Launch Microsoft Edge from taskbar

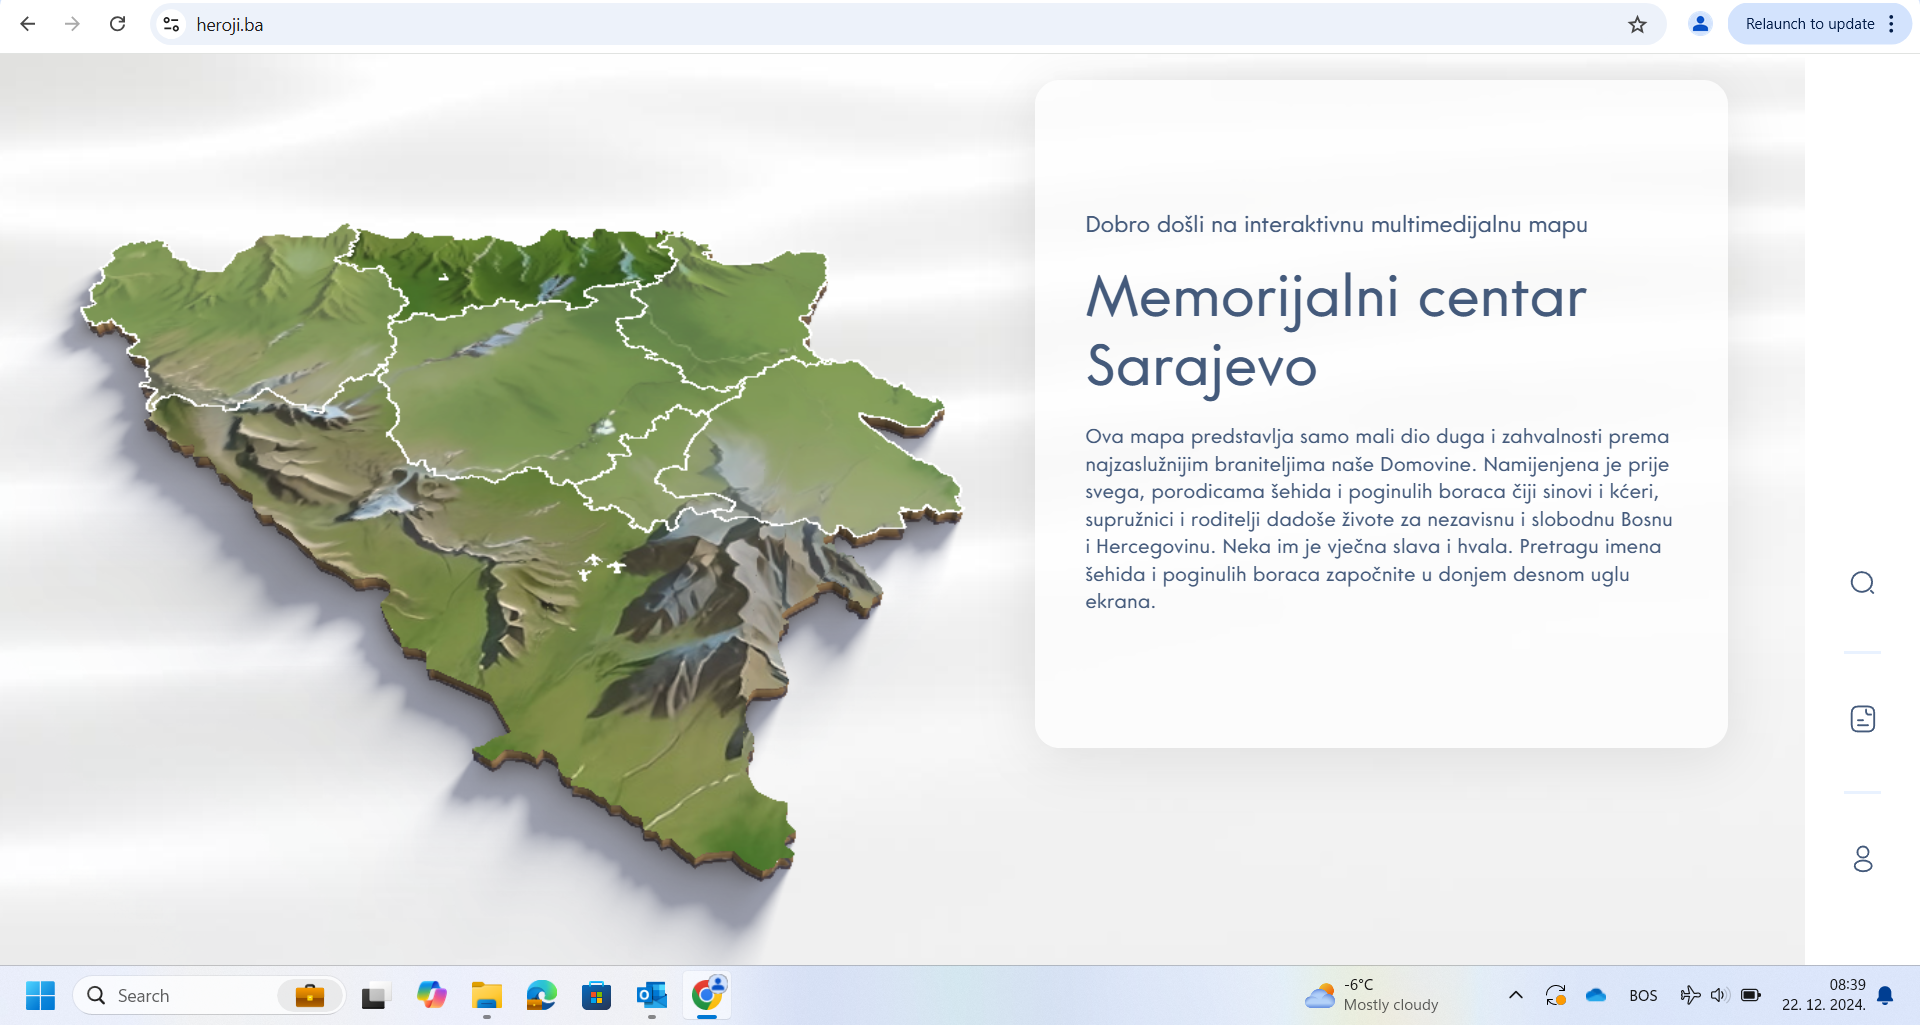(x=542, y=995)
